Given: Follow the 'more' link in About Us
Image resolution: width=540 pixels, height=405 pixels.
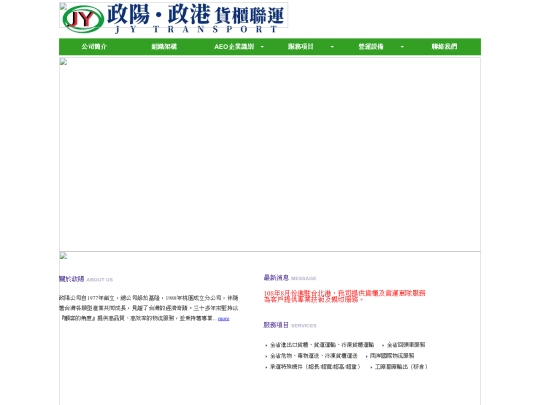Looking at the screenshot, I should (x=224, y=319).
